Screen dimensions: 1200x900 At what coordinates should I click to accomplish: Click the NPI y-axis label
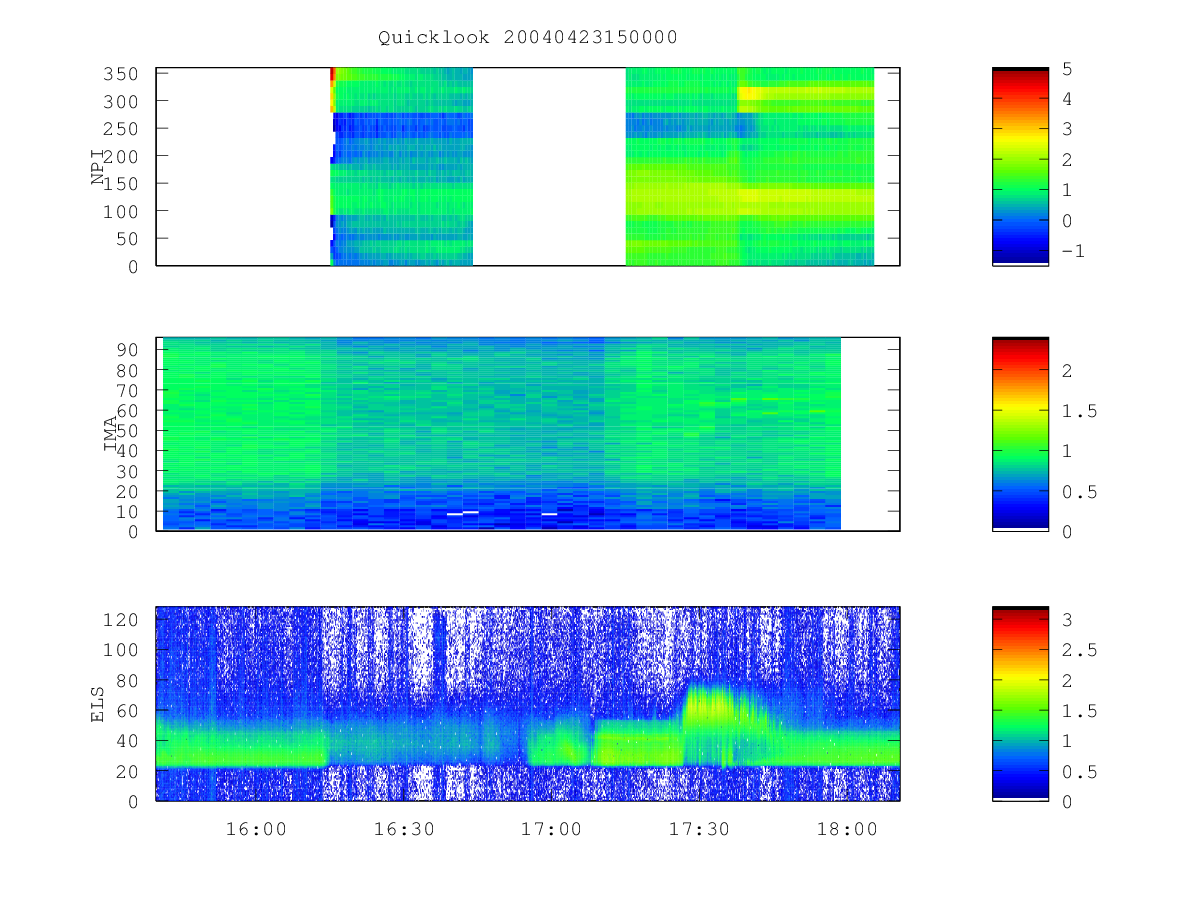(x=99, y=167)
